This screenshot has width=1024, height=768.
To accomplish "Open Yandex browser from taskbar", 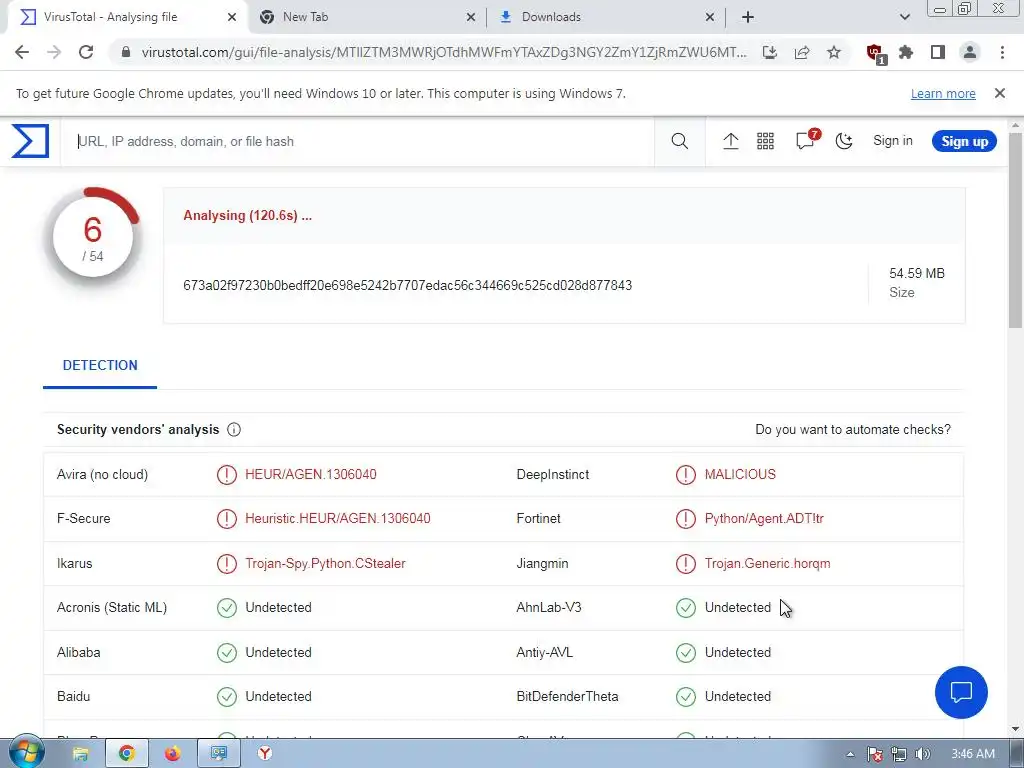I will [264, 754].
